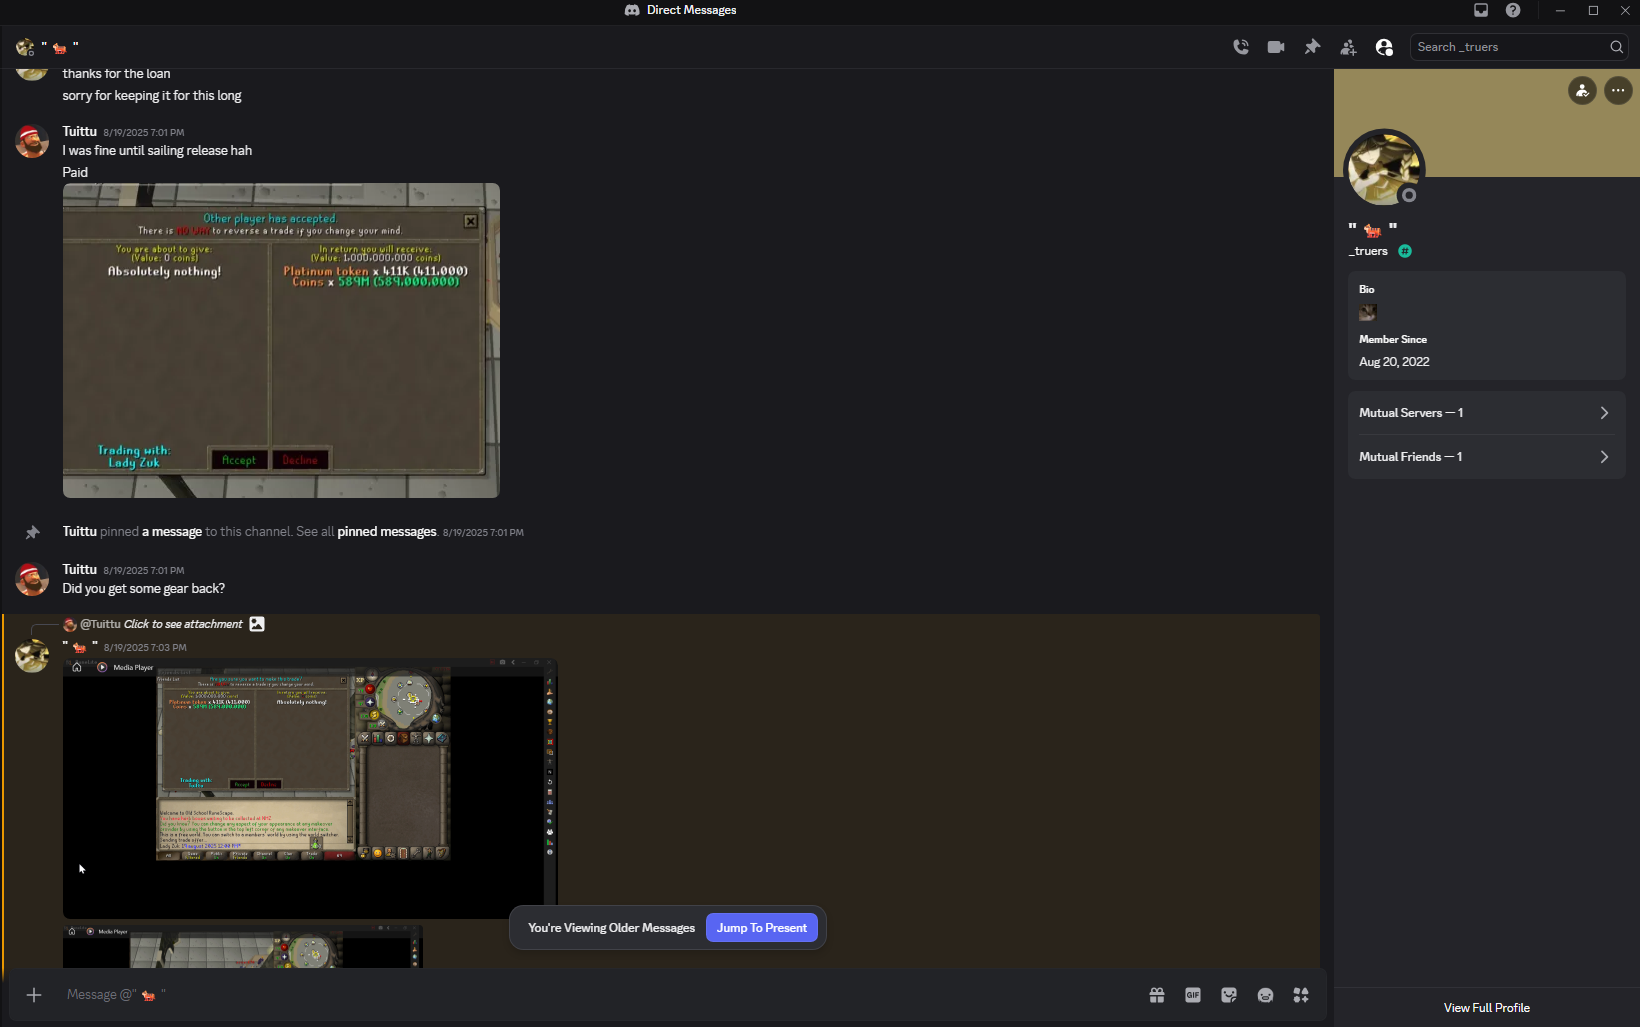The height and width of the screenshot is (1027, 1640).
Task: Open the profile More options menu
Action: (x=1618, y=91)
